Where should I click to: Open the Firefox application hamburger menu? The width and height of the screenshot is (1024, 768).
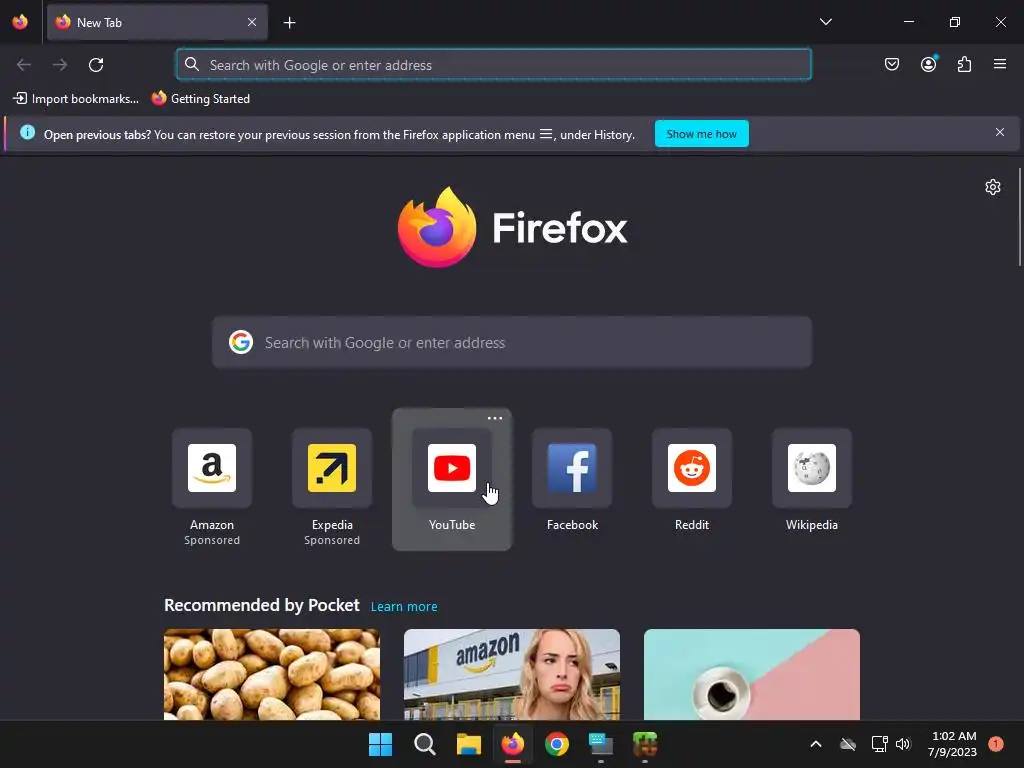pyautogui.click(x=1000, y=64)
